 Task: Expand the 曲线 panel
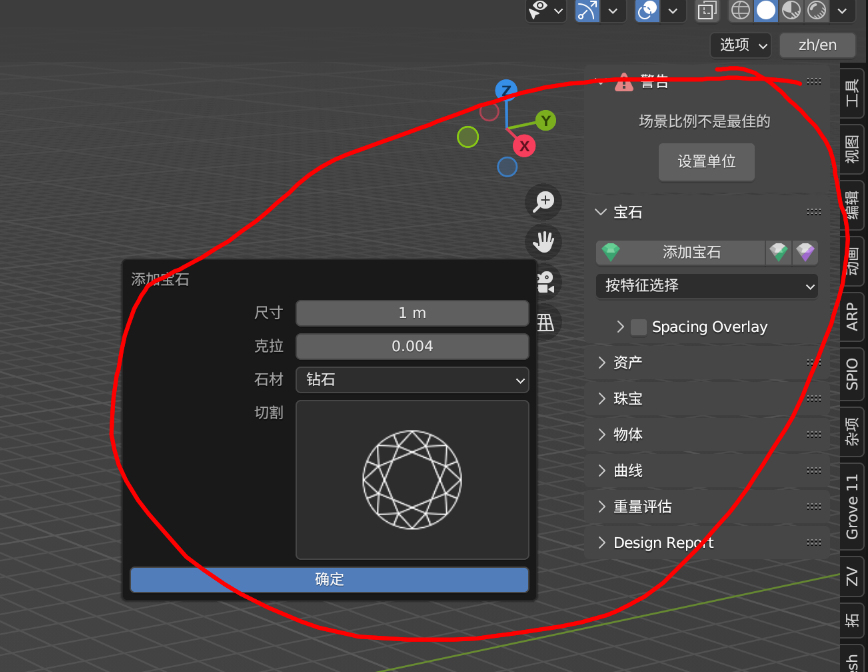click(602, 471)
